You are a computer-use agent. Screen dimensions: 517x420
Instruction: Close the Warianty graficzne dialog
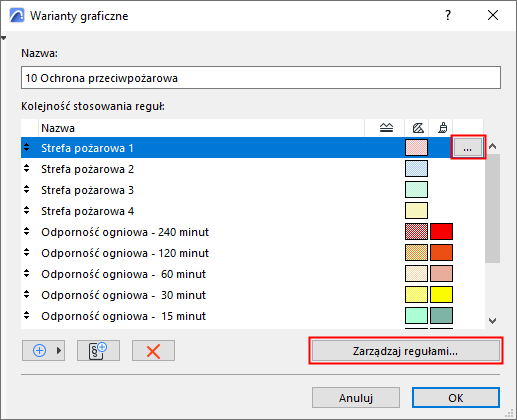tap(493, 15)
